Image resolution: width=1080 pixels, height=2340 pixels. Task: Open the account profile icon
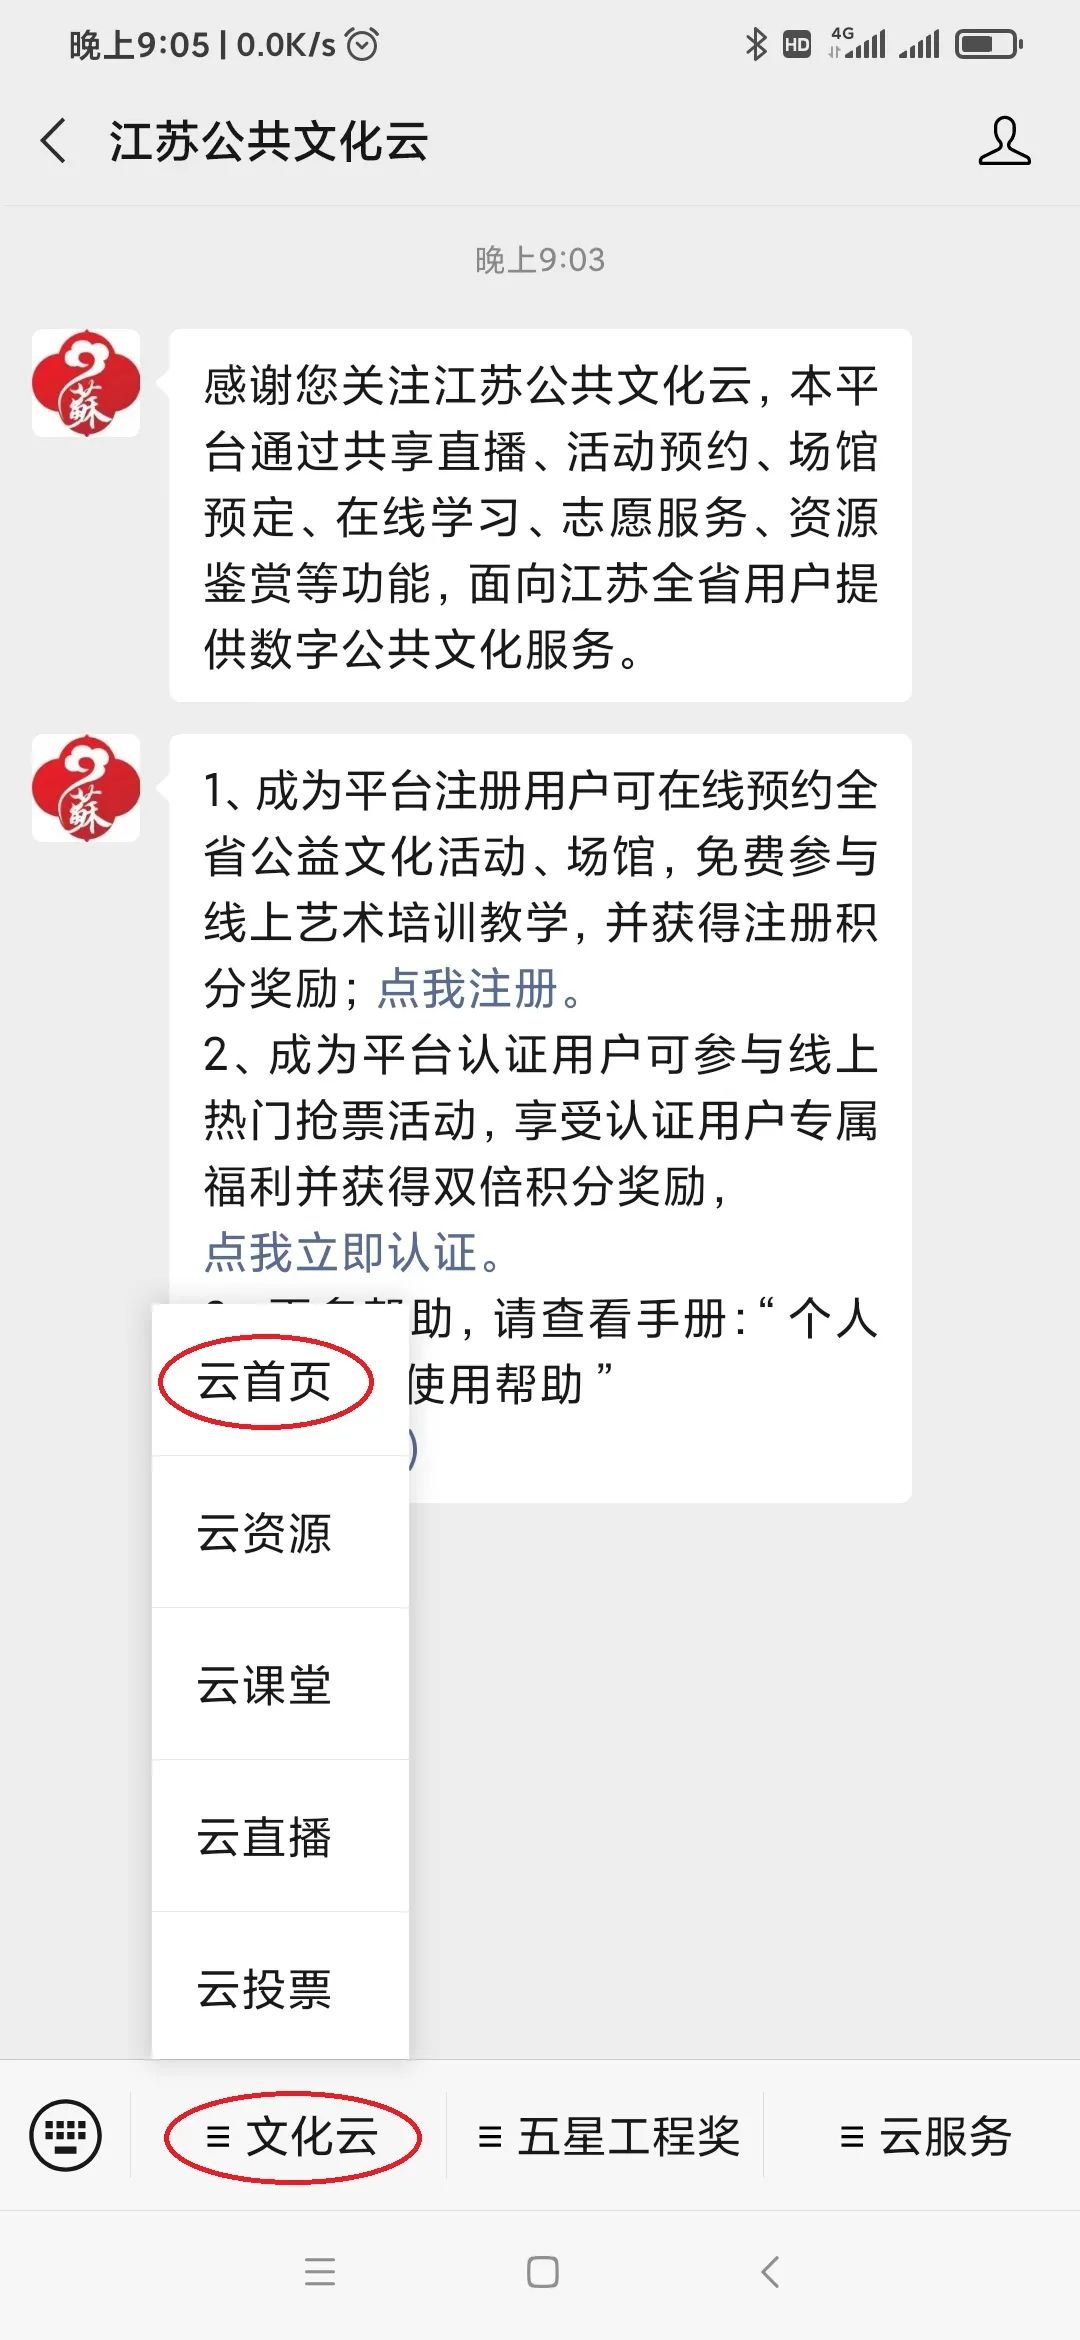click(x=1004, y=140)
